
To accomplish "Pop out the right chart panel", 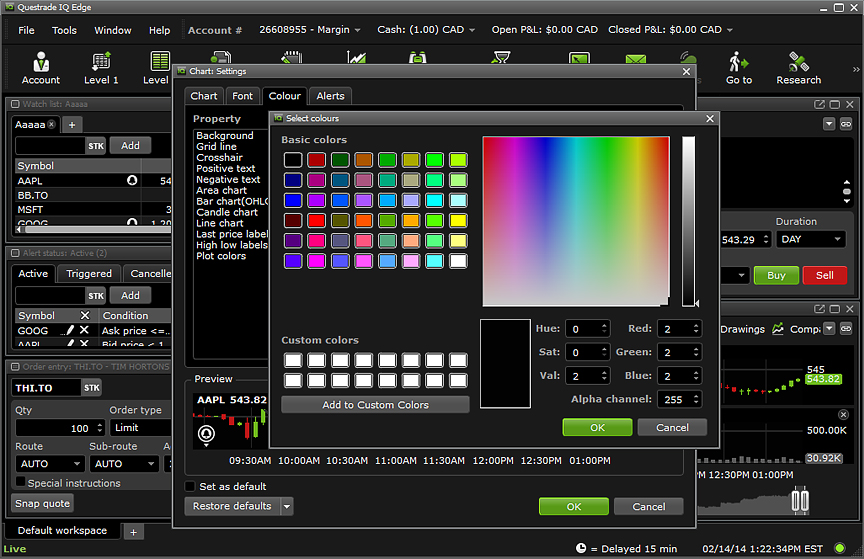I will (819, 309).
